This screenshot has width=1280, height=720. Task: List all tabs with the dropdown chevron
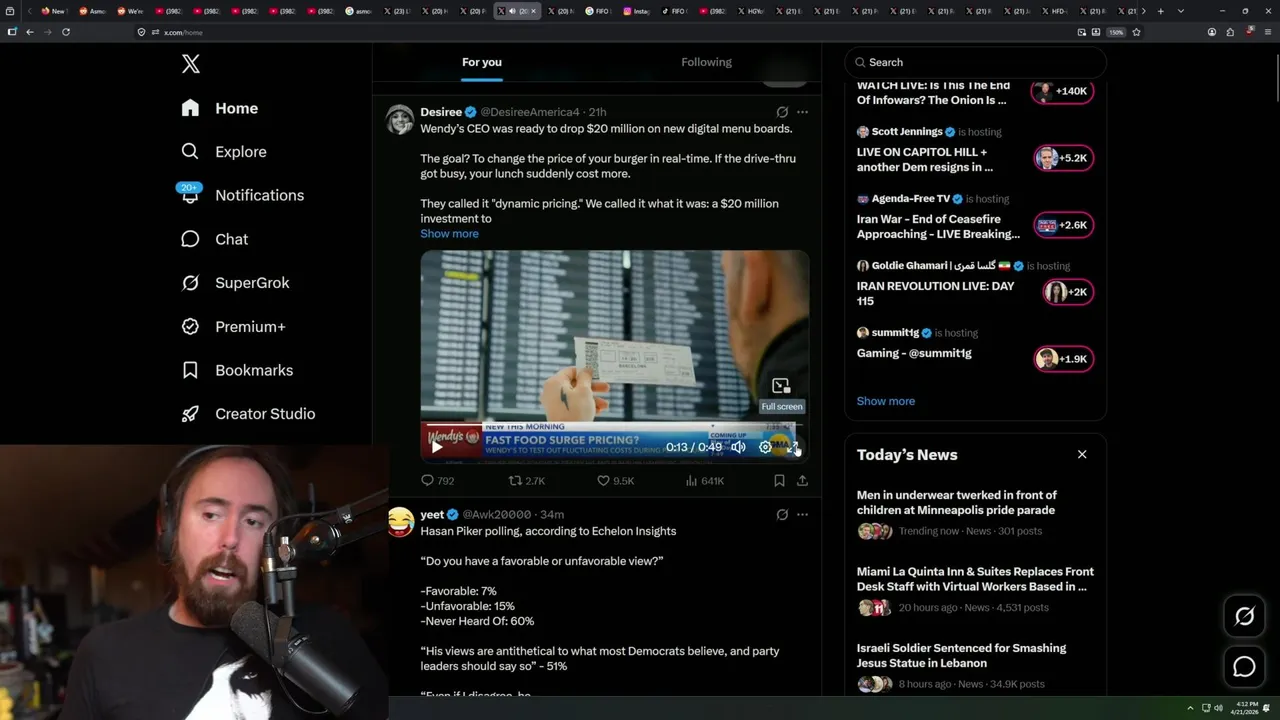[x=1181, y=11]
